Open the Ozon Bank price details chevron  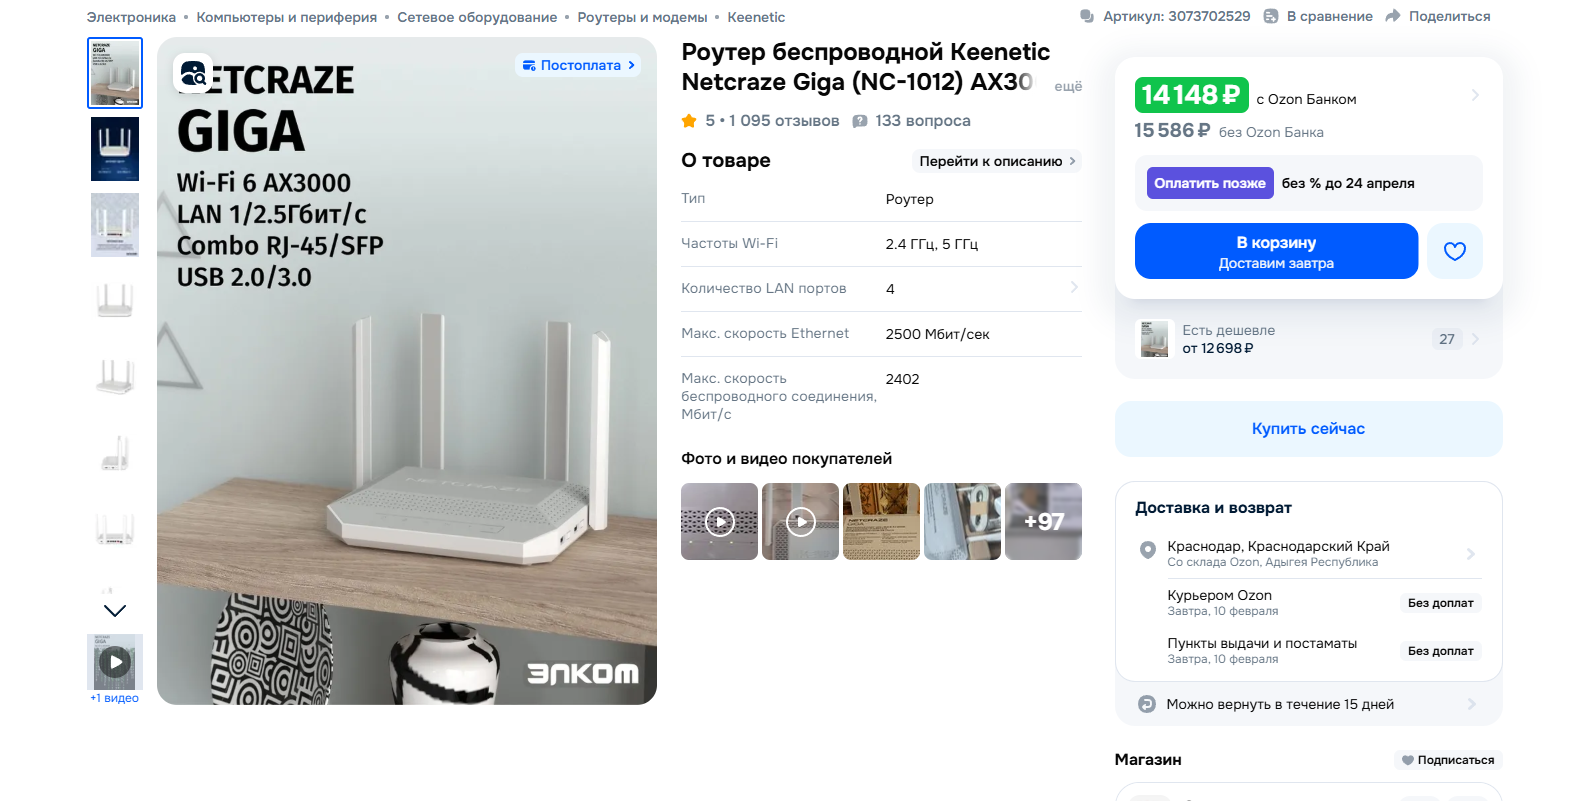point(1475,95)
